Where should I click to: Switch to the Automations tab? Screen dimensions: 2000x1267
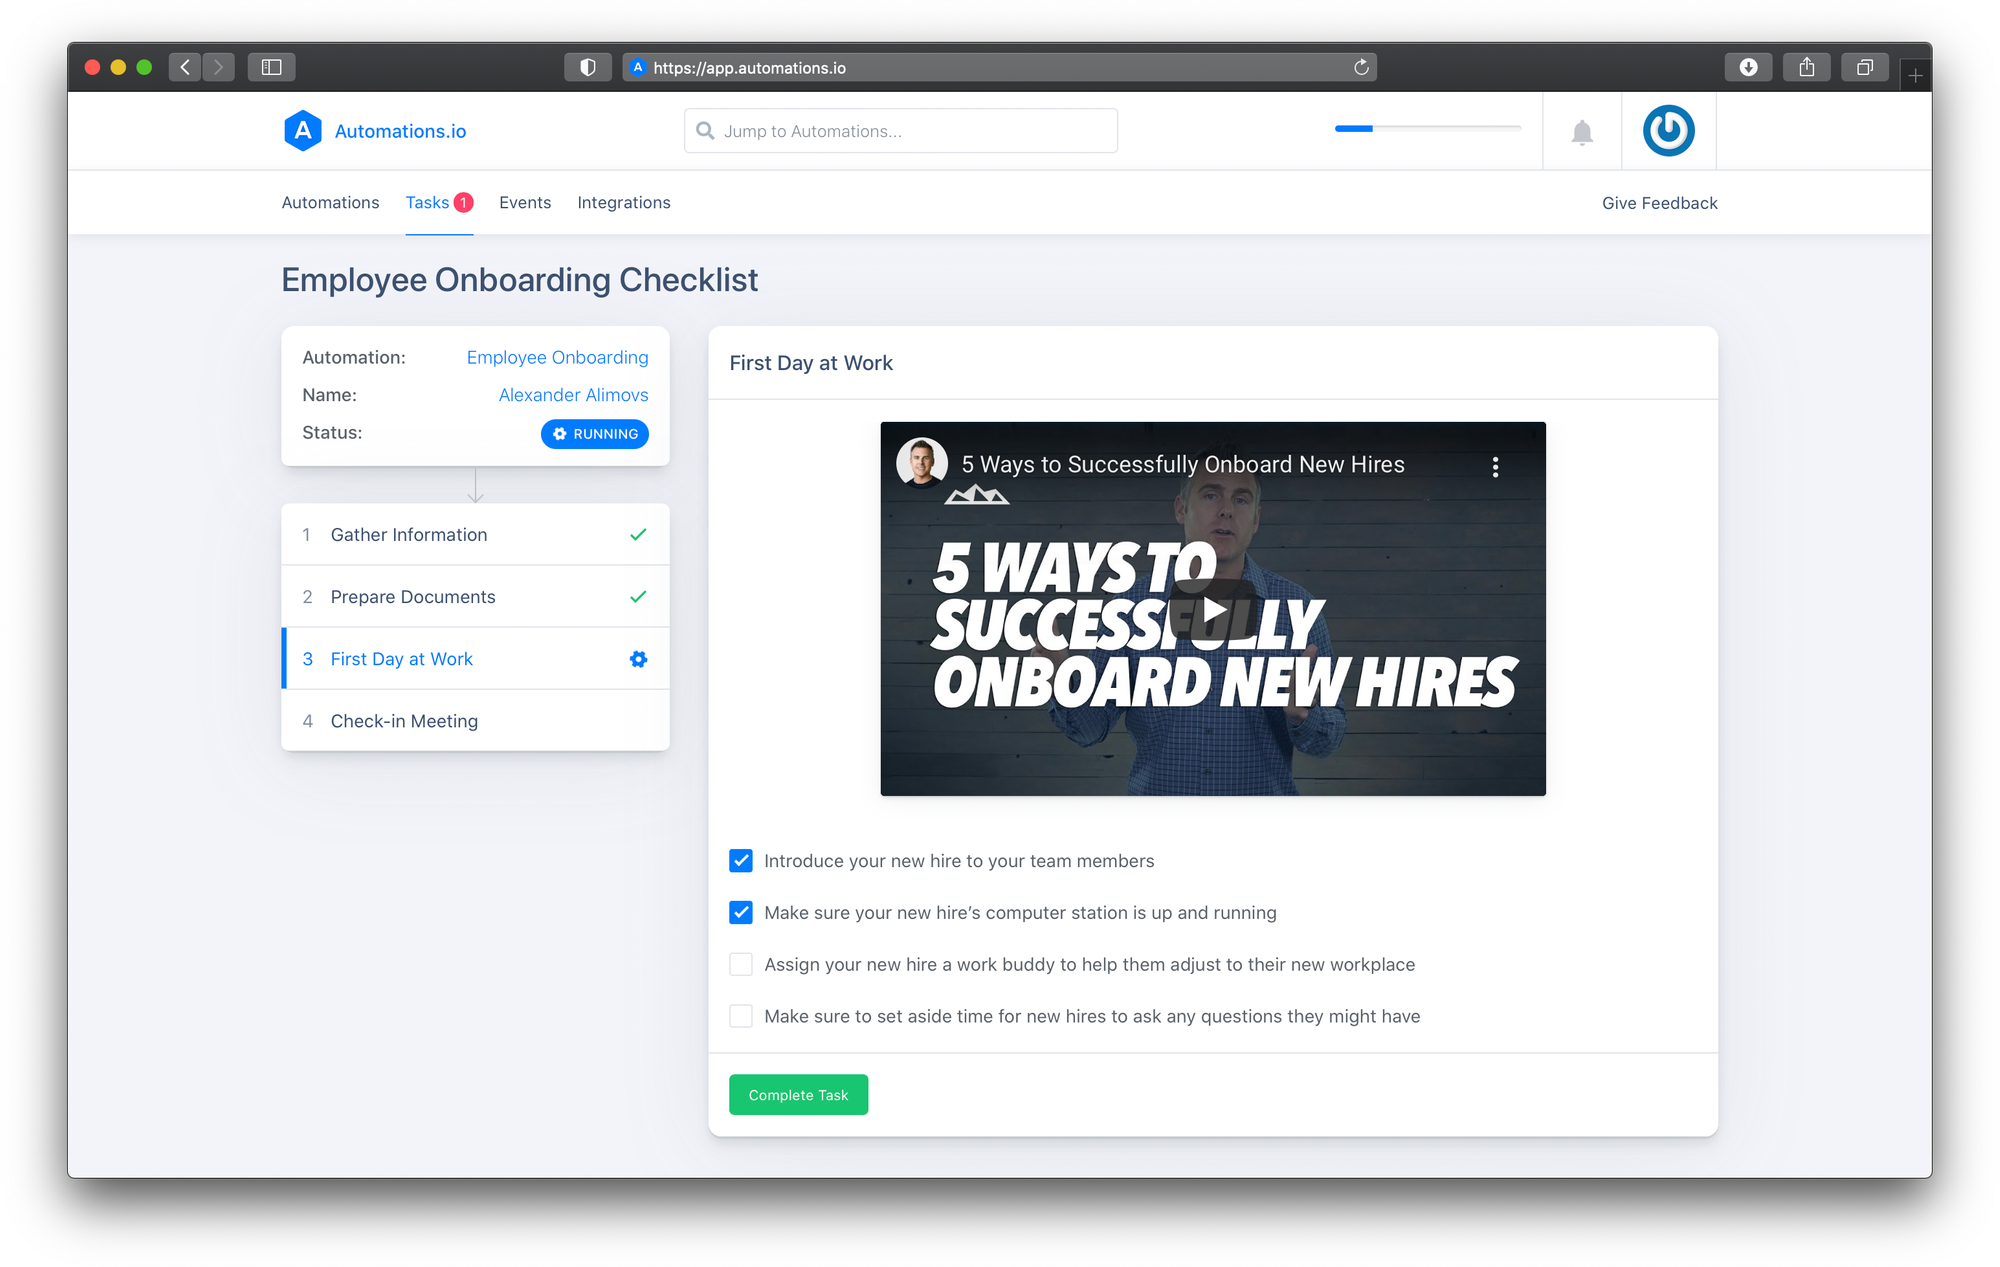click(328, 201)
